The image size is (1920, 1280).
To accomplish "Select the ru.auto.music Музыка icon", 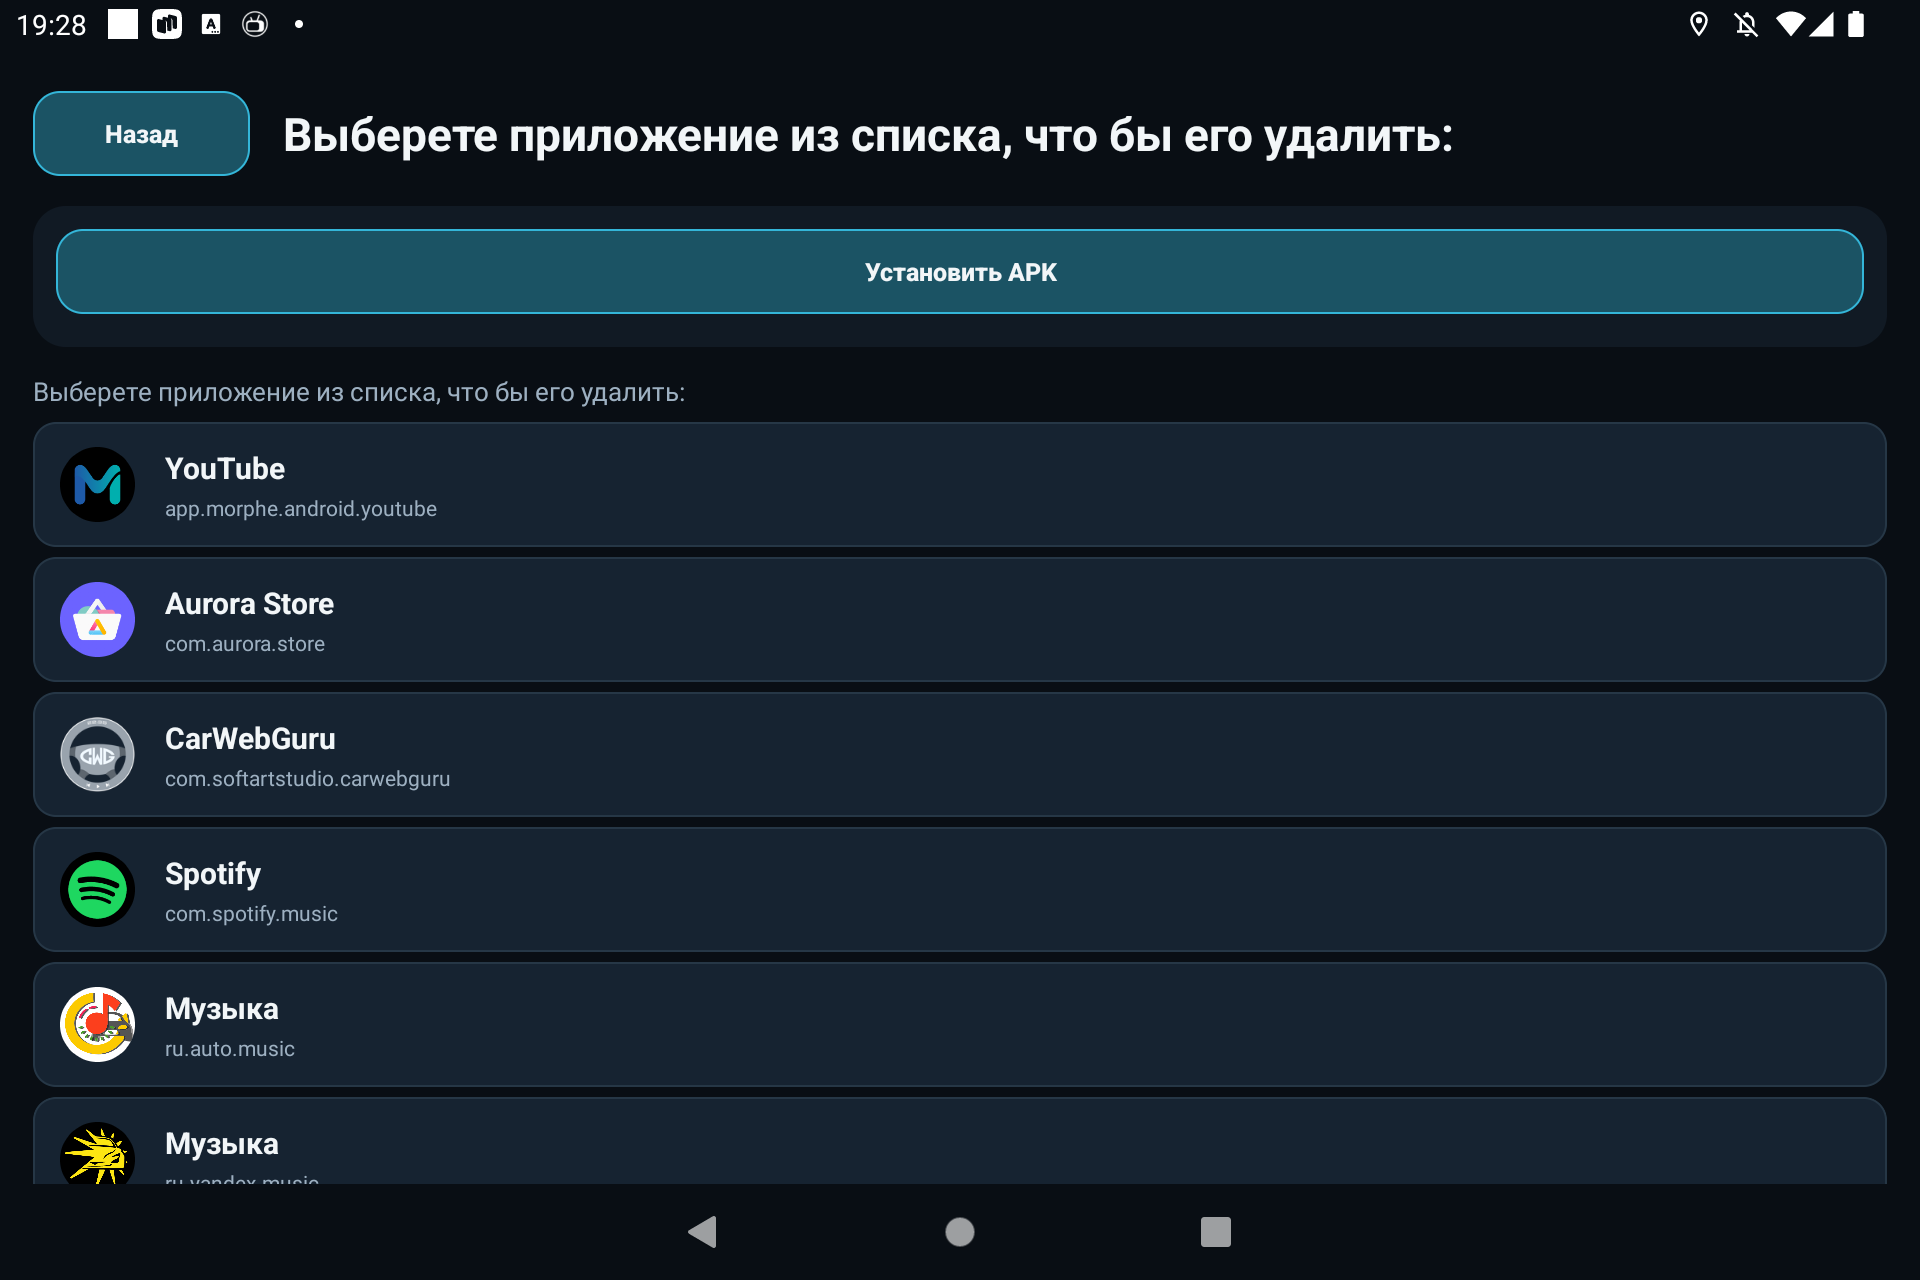I will pyautogui.click(x=97, y=1025).
